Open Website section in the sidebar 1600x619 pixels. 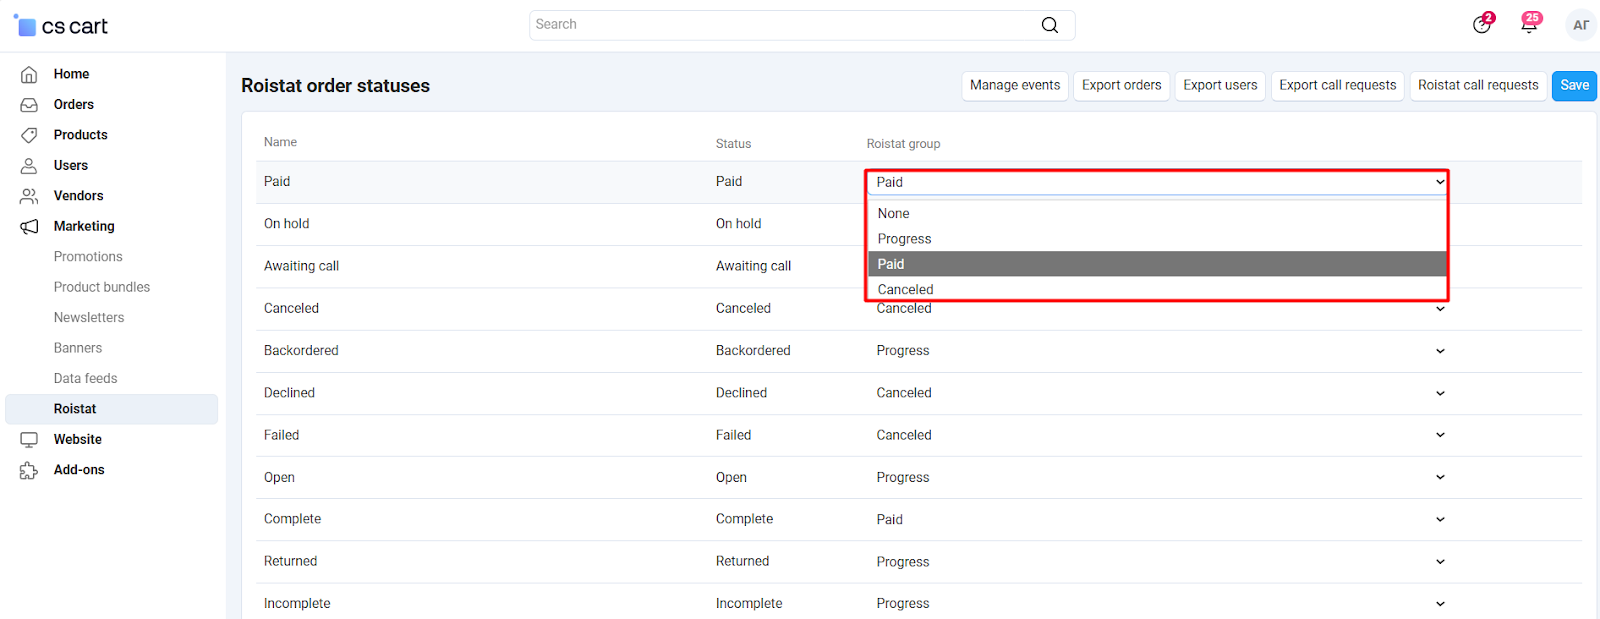78,439
